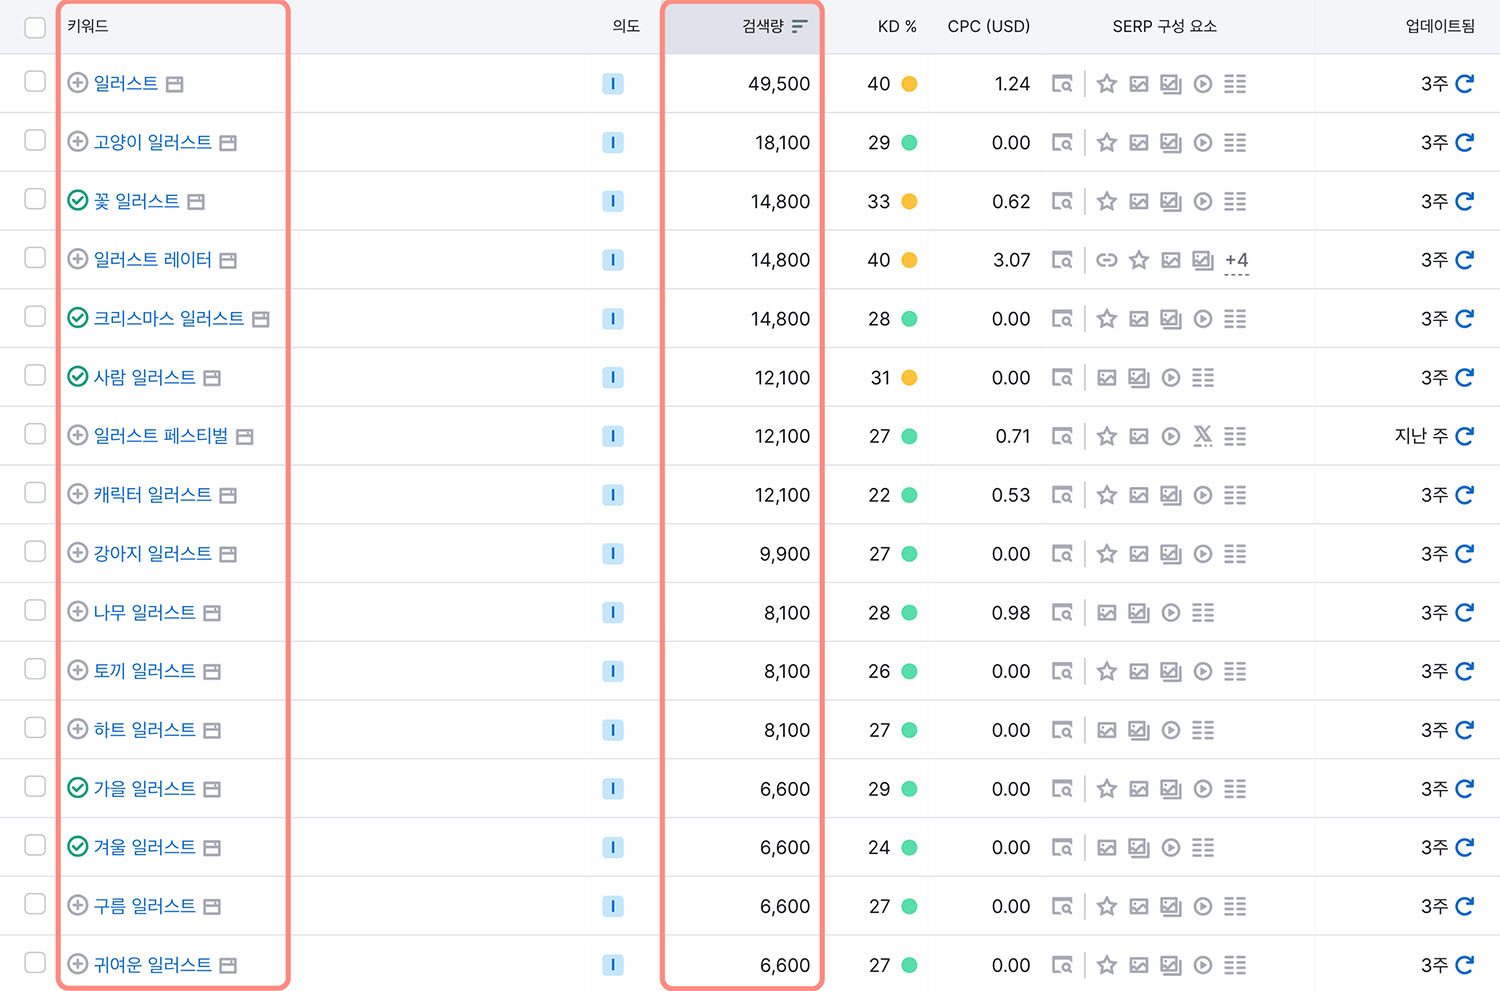Expand the +4 SERP features in 일러스트 레이터 row
The width and height of the screenshot is (1500, 991).
1237,261
